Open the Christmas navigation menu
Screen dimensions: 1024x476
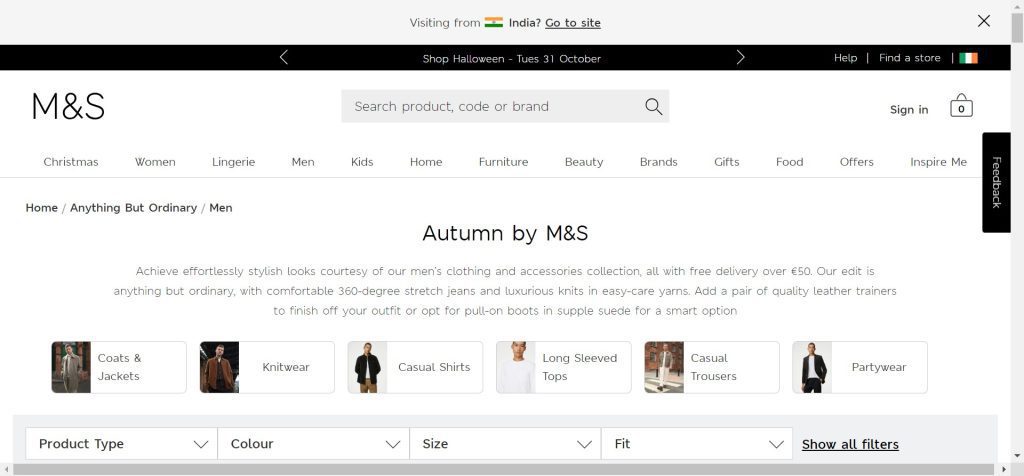(71, 162)
